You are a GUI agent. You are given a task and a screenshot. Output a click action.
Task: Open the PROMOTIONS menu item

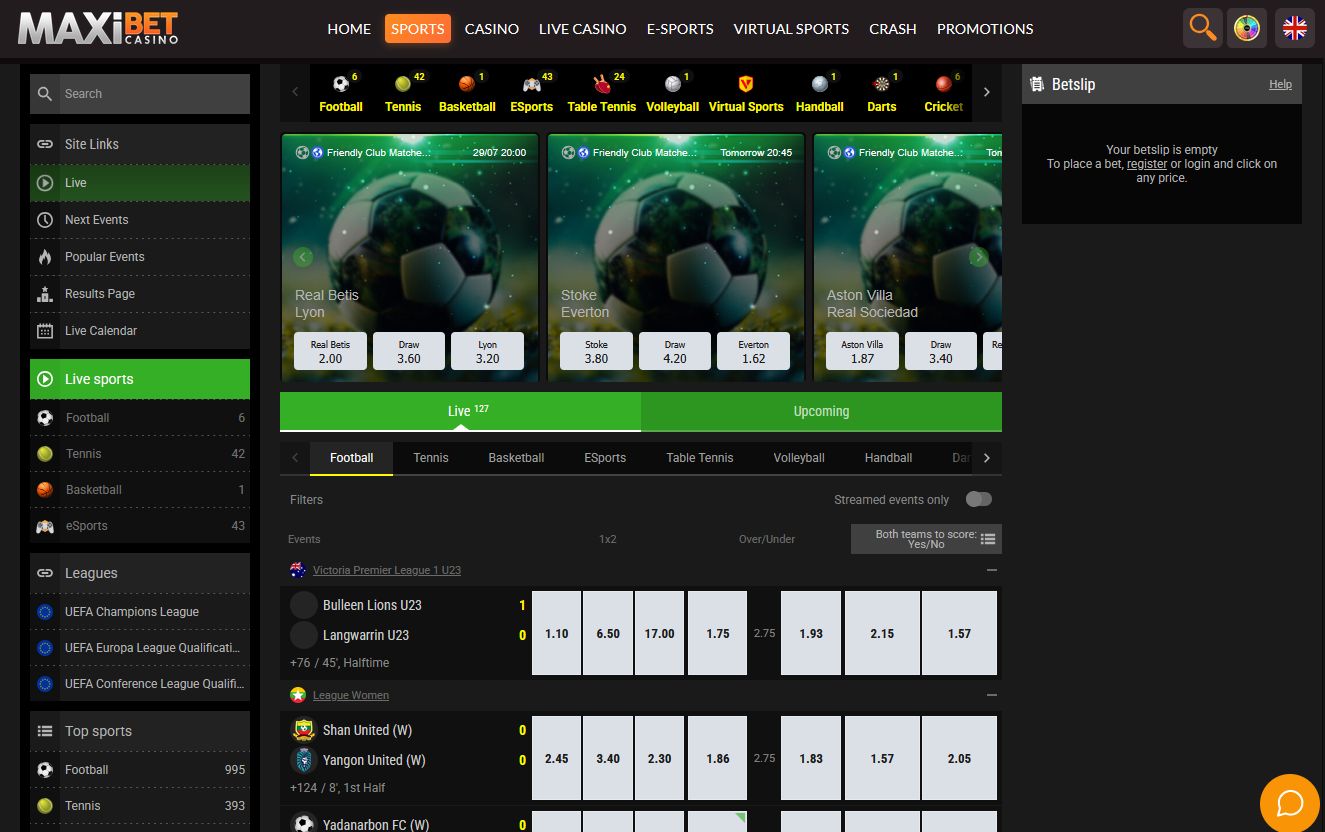[985, 29]
